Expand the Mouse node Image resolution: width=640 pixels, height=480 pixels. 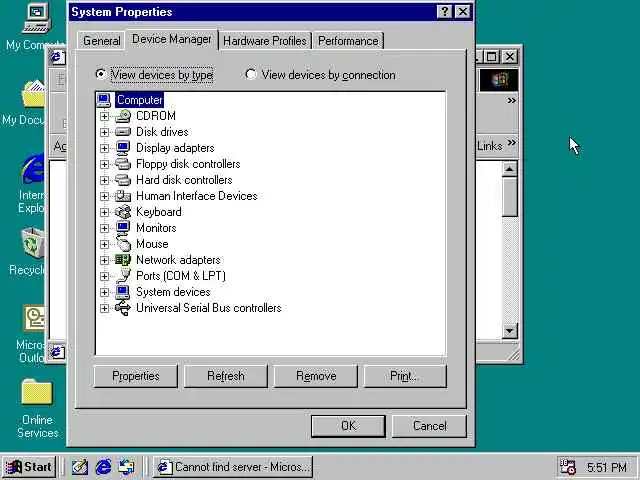[104, 244]
